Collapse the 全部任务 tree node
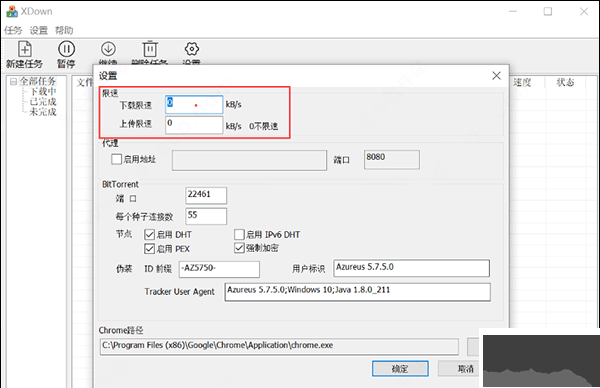The width and height of the screenshot is (600, 388). (13, 81)
